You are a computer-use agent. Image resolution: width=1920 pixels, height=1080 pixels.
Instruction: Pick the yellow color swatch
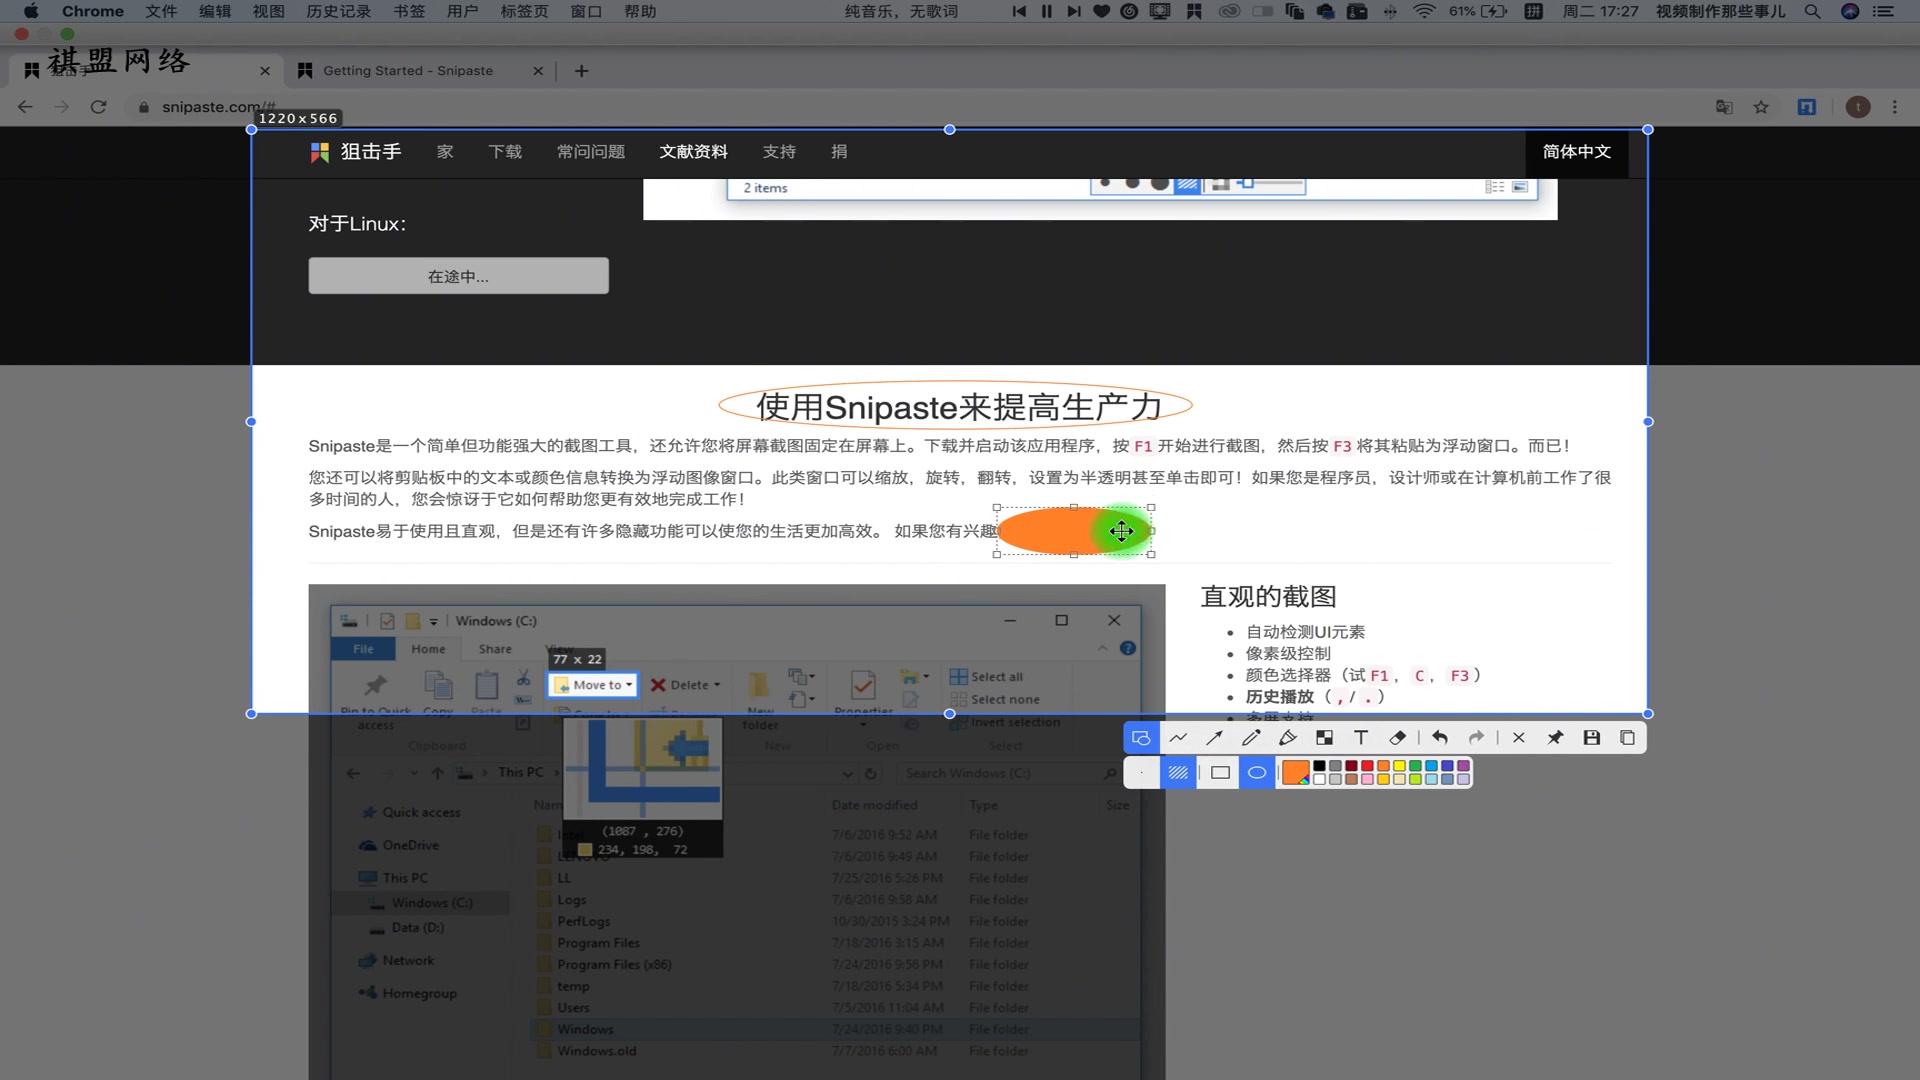tap(1399, 766)
